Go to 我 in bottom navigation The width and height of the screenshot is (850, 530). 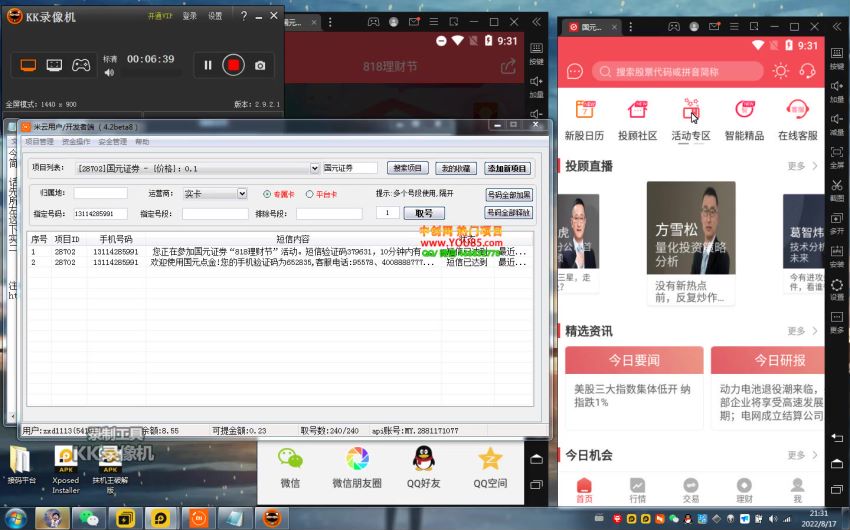[797, 490]
